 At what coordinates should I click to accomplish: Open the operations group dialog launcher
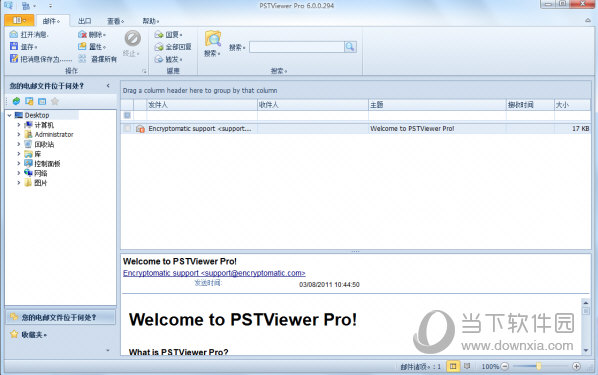[144, 71]
